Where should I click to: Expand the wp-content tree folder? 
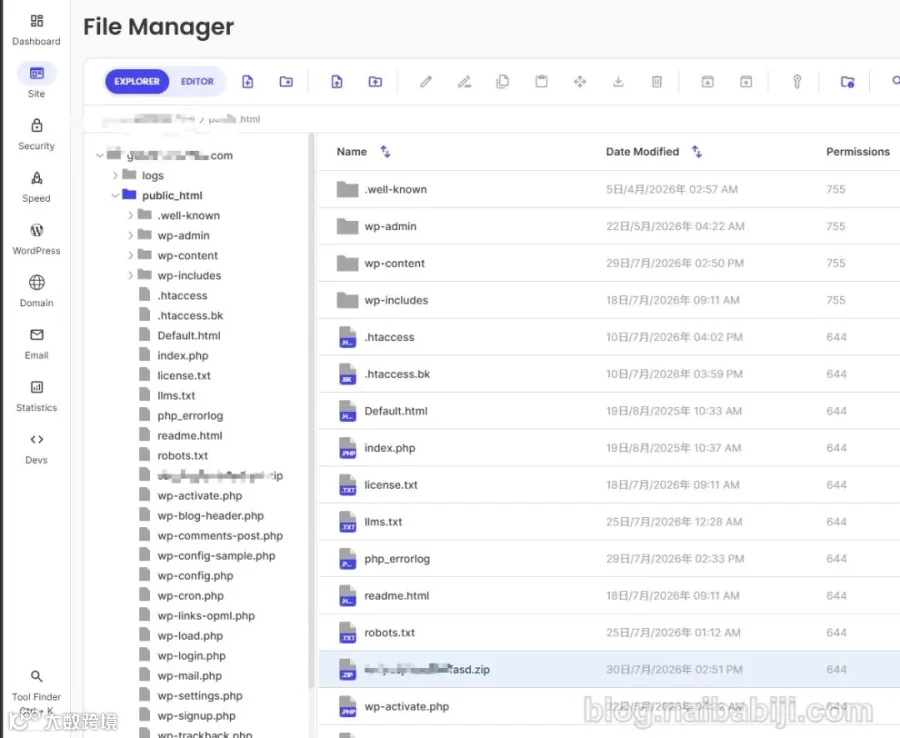pyautogui.click(x=130, y=255)
